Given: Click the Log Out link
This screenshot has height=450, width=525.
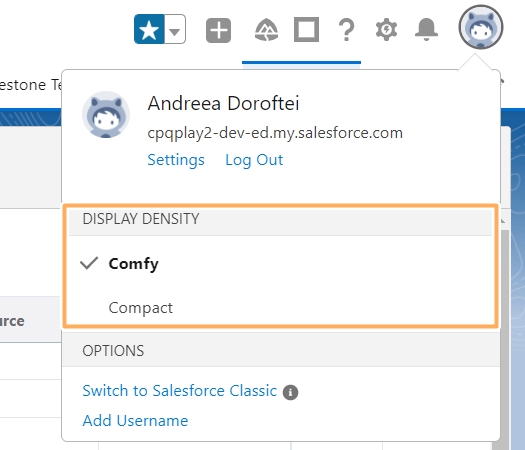Looking at the screenshot, I should coord(254,160).
